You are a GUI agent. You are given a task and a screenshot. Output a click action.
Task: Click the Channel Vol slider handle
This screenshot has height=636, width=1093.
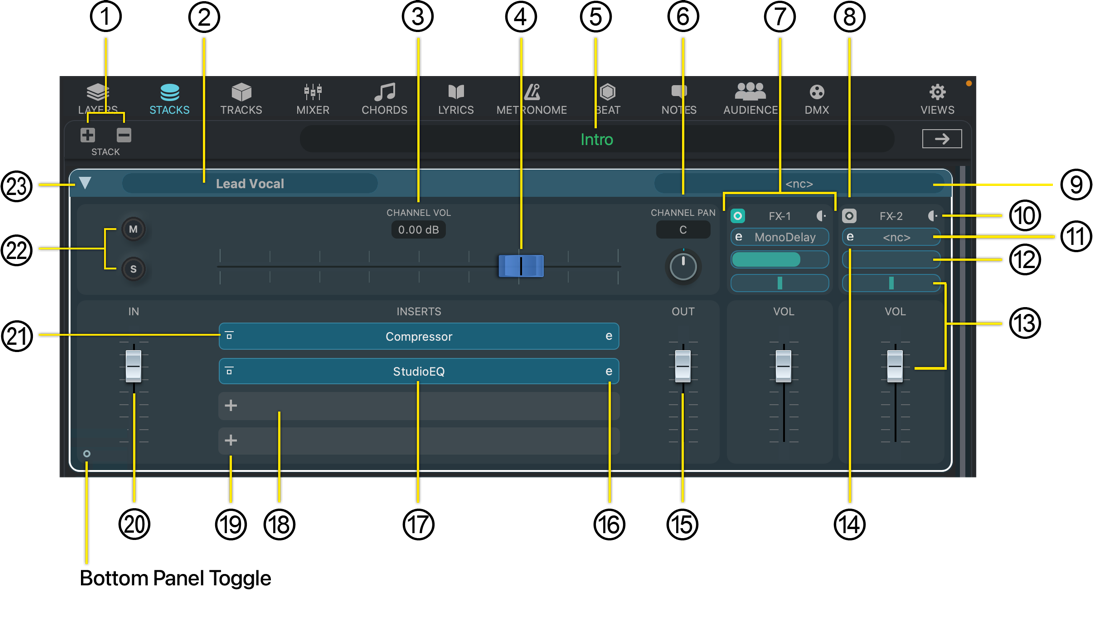(521, 266)
